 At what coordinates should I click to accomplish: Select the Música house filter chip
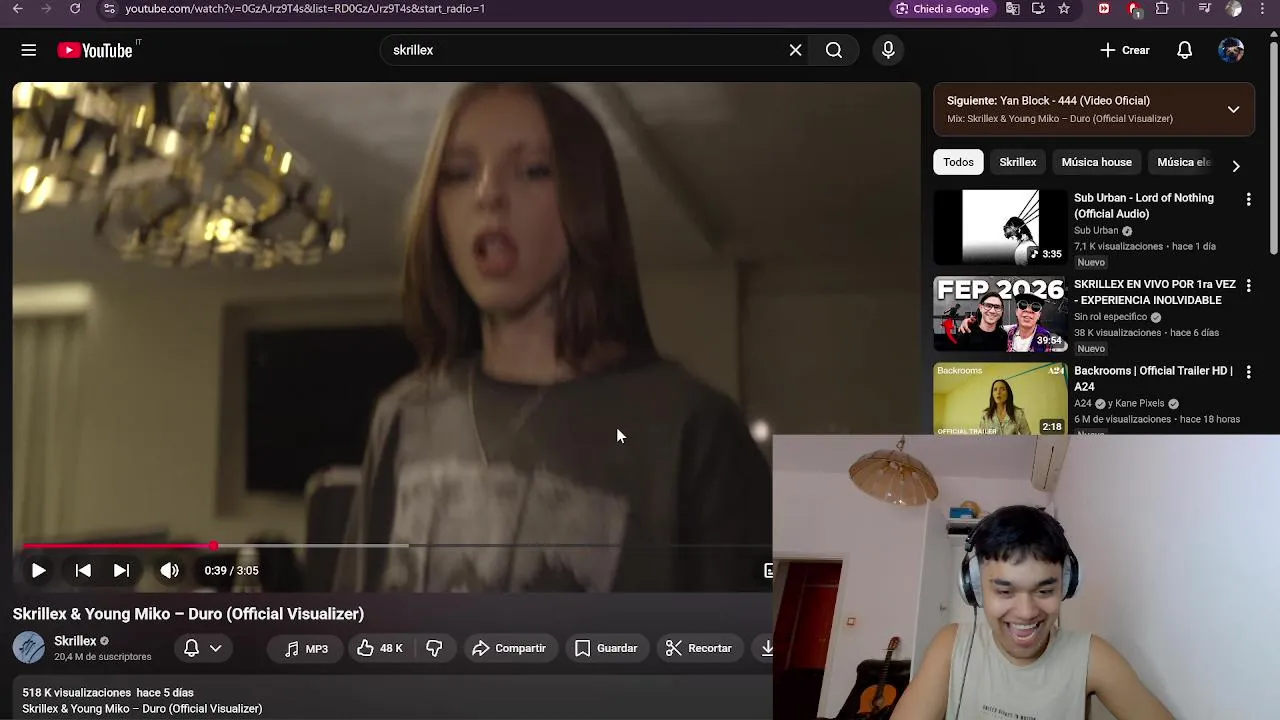pos(1096,162)
